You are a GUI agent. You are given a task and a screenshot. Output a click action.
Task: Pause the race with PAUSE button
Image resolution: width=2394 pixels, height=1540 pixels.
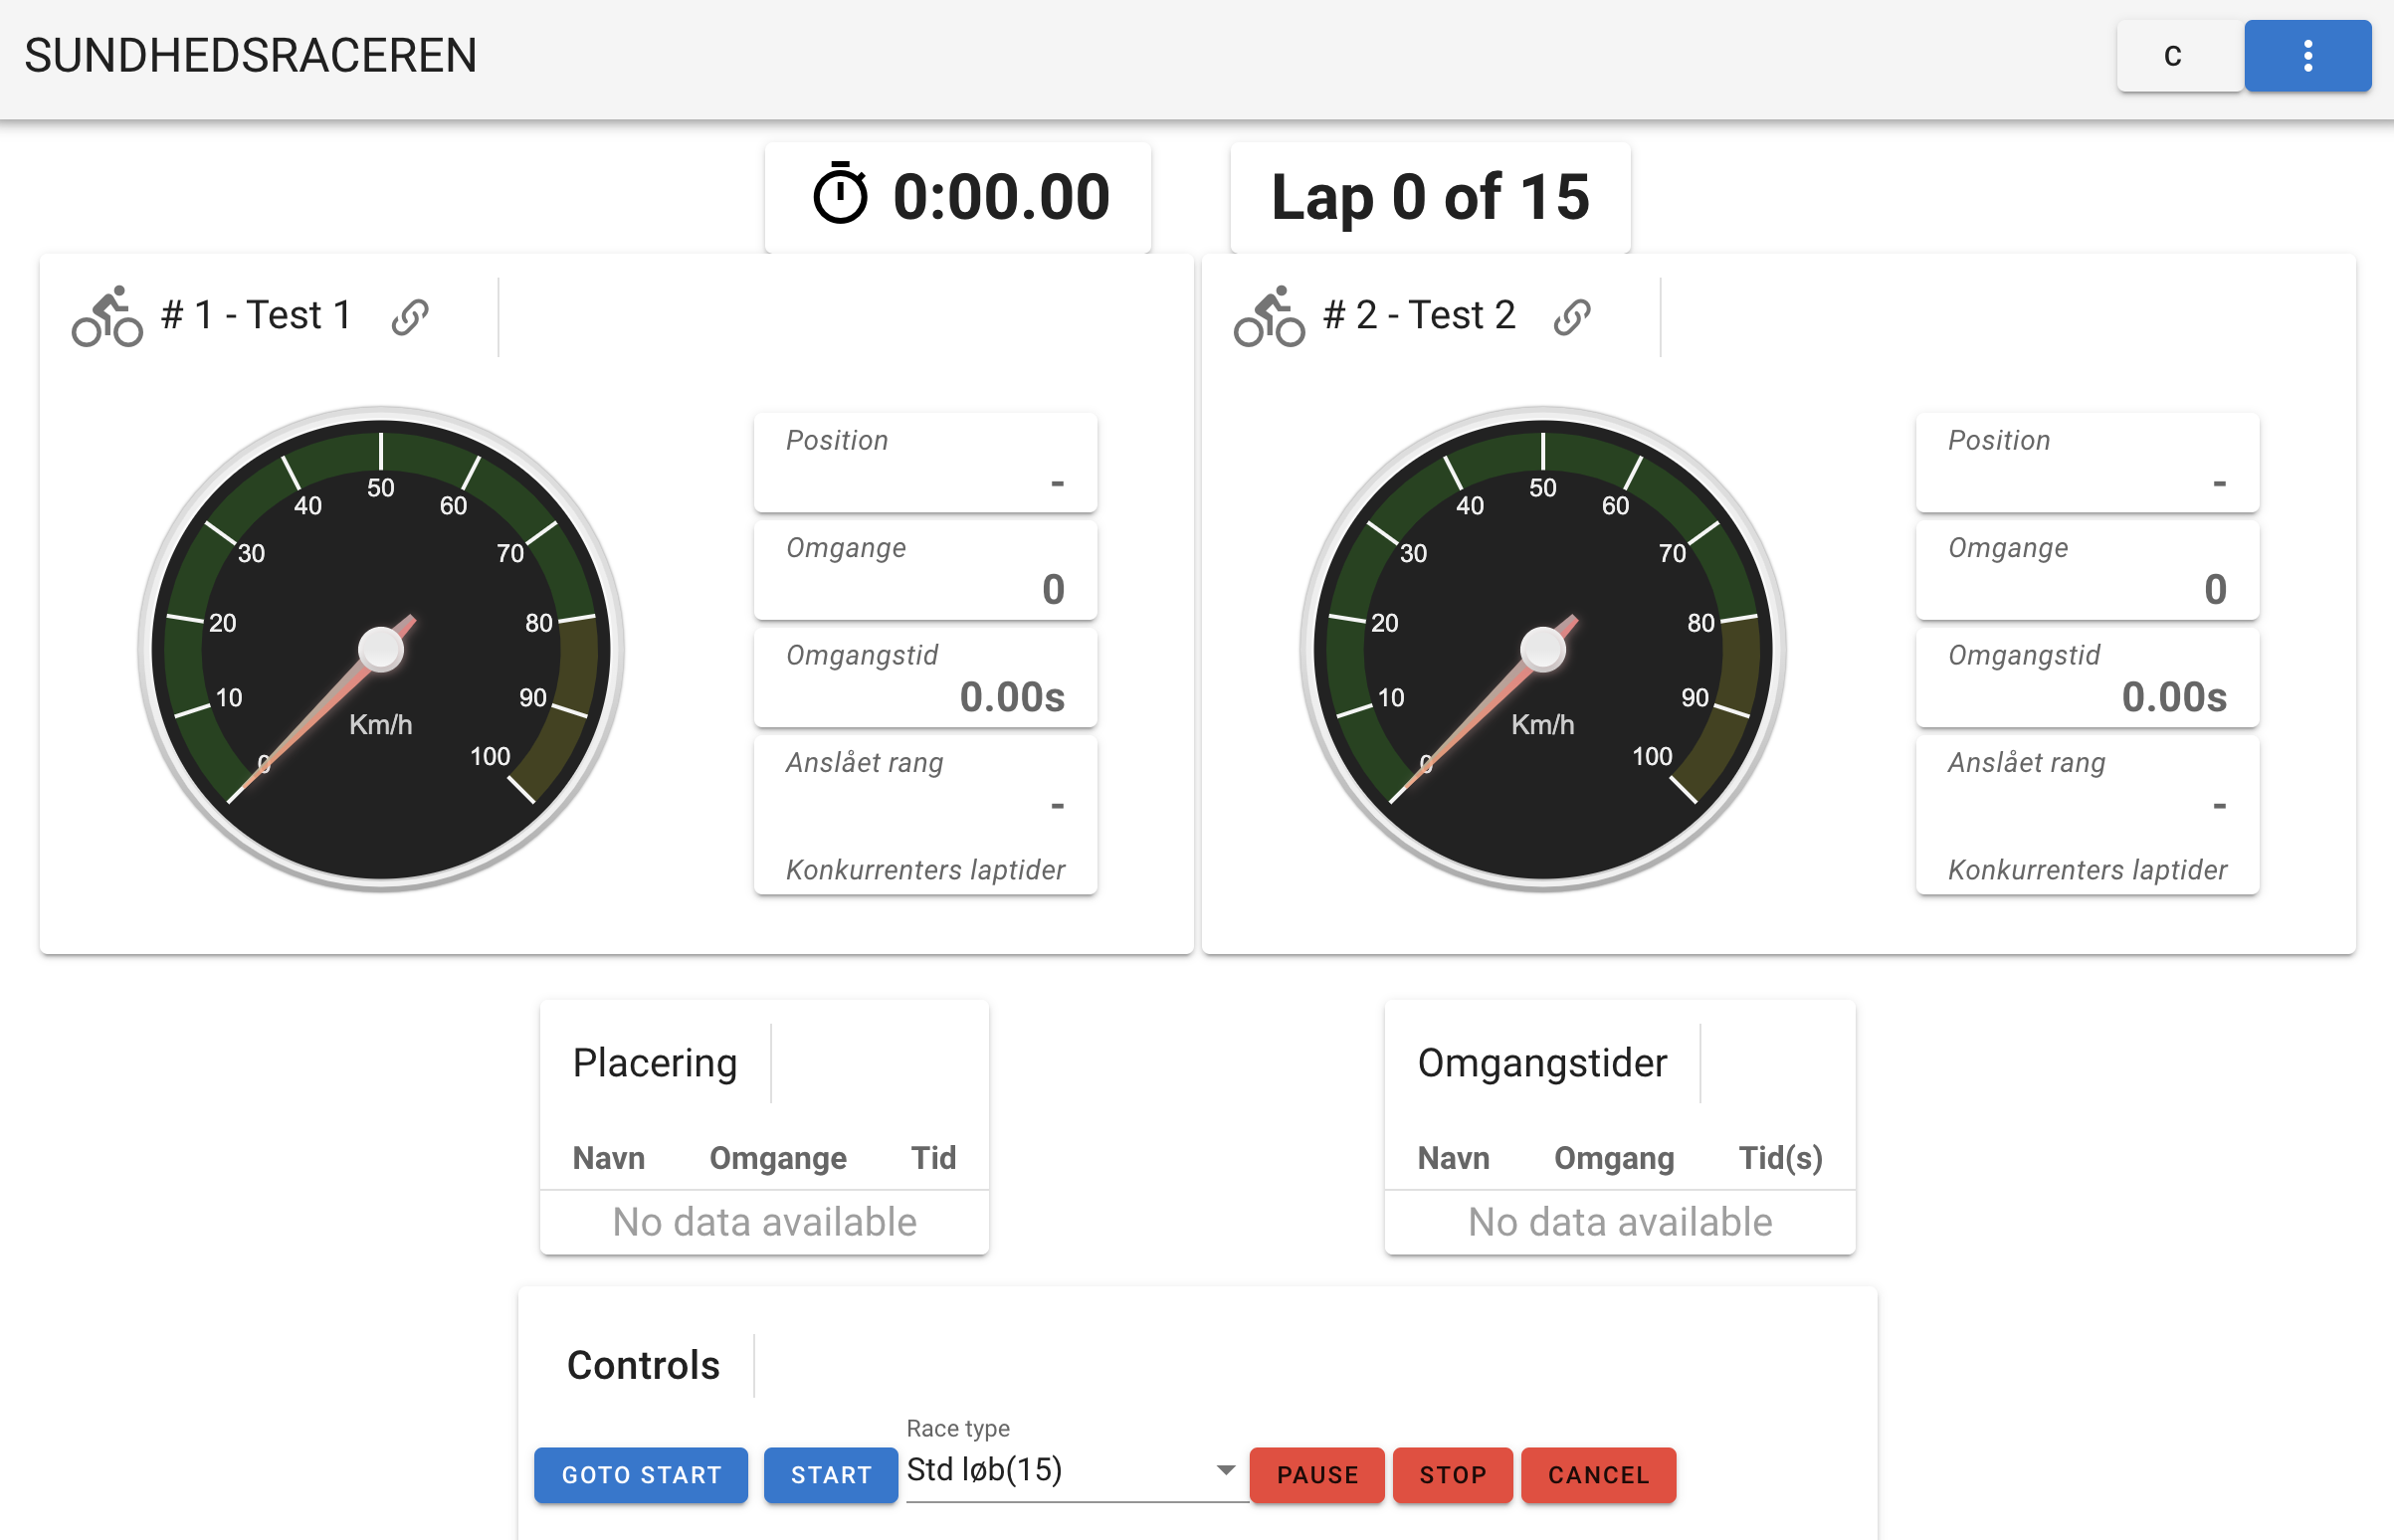[1316, 1474]
